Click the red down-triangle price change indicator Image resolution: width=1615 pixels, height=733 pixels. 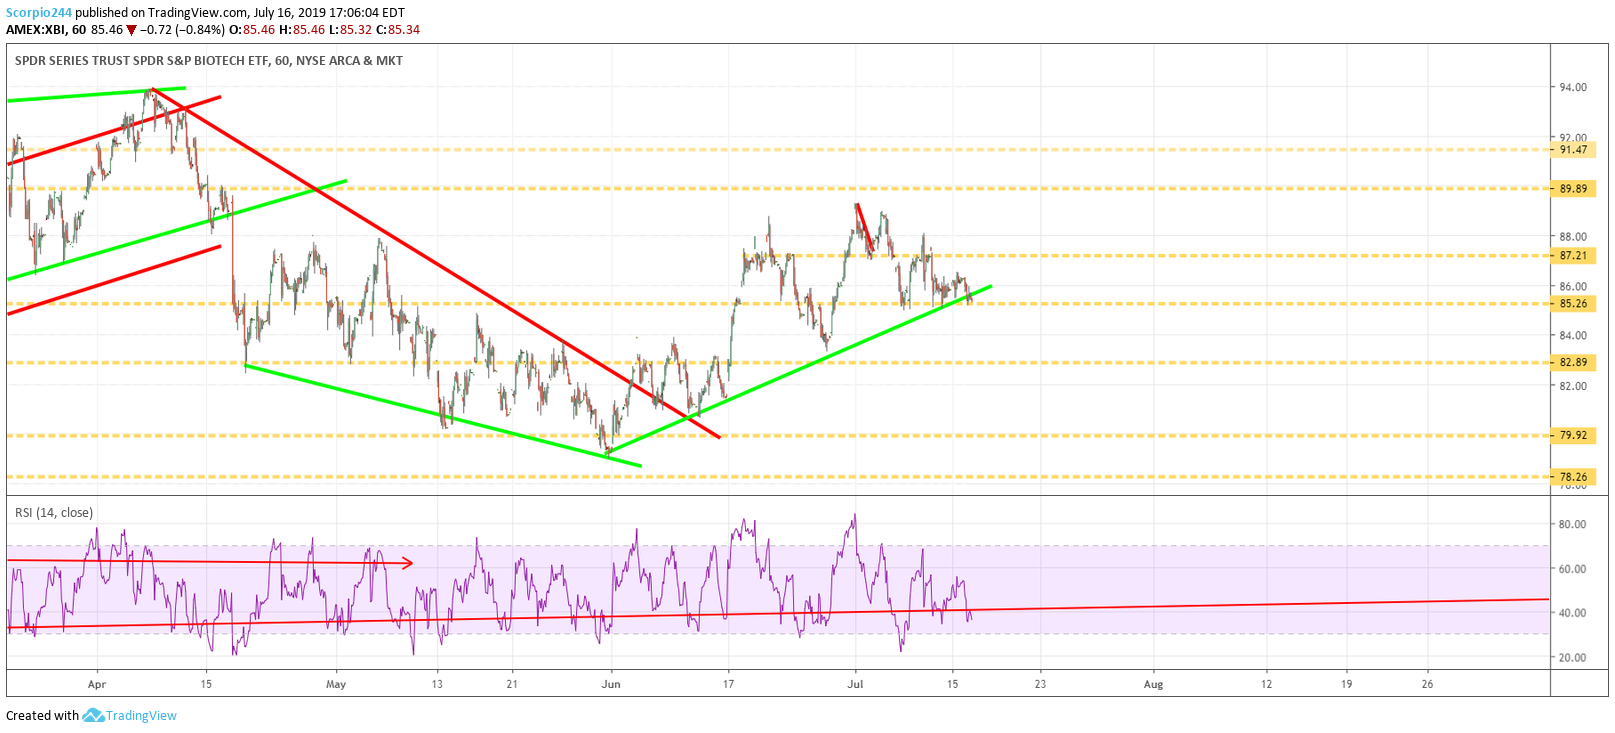coord(131,30)
